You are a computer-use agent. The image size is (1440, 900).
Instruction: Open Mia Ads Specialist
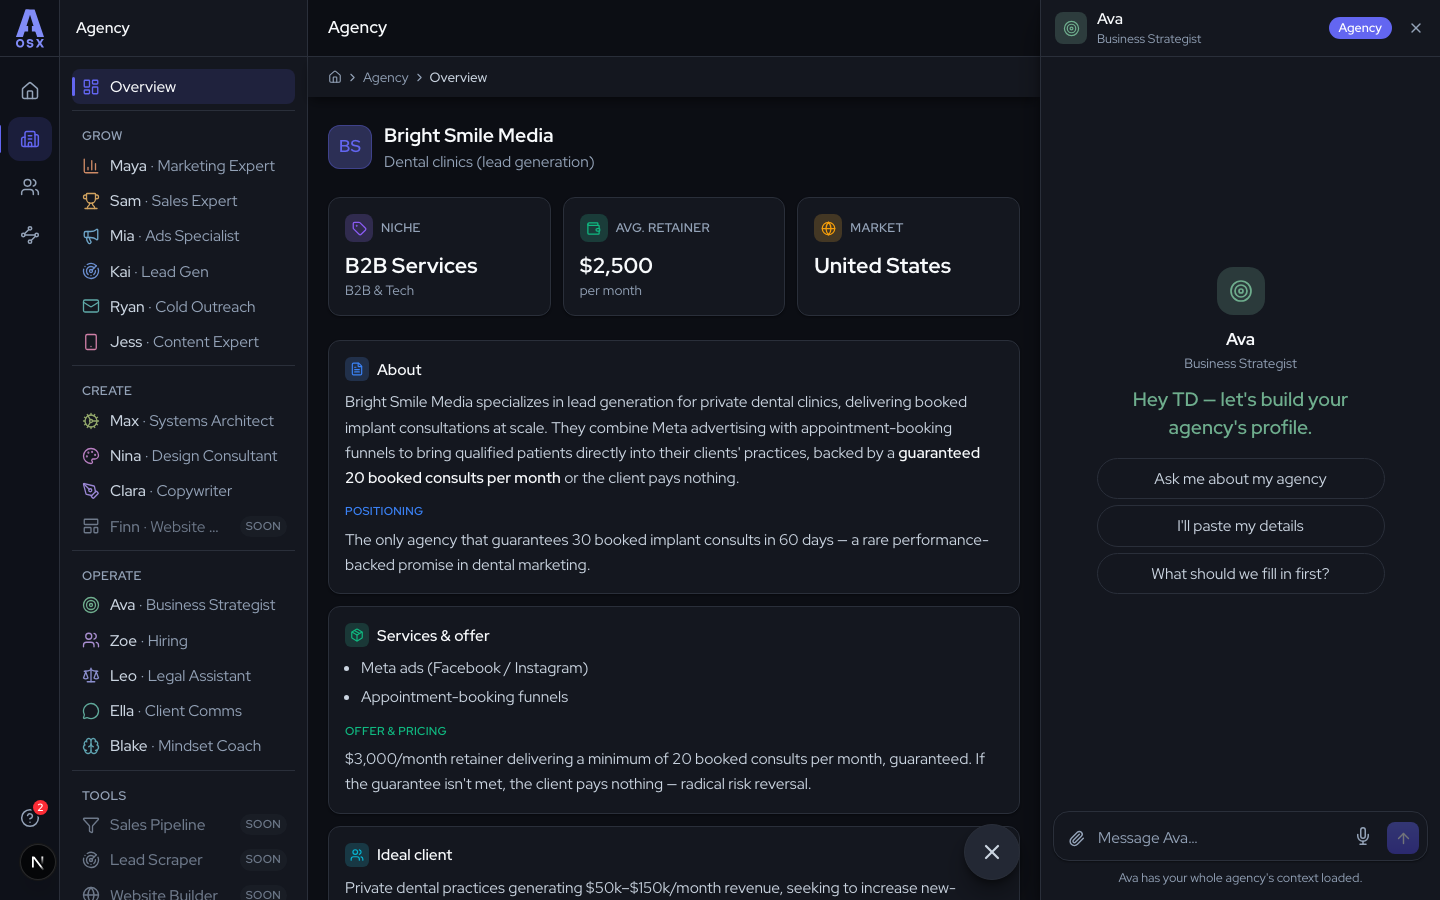tap(183, 236)
